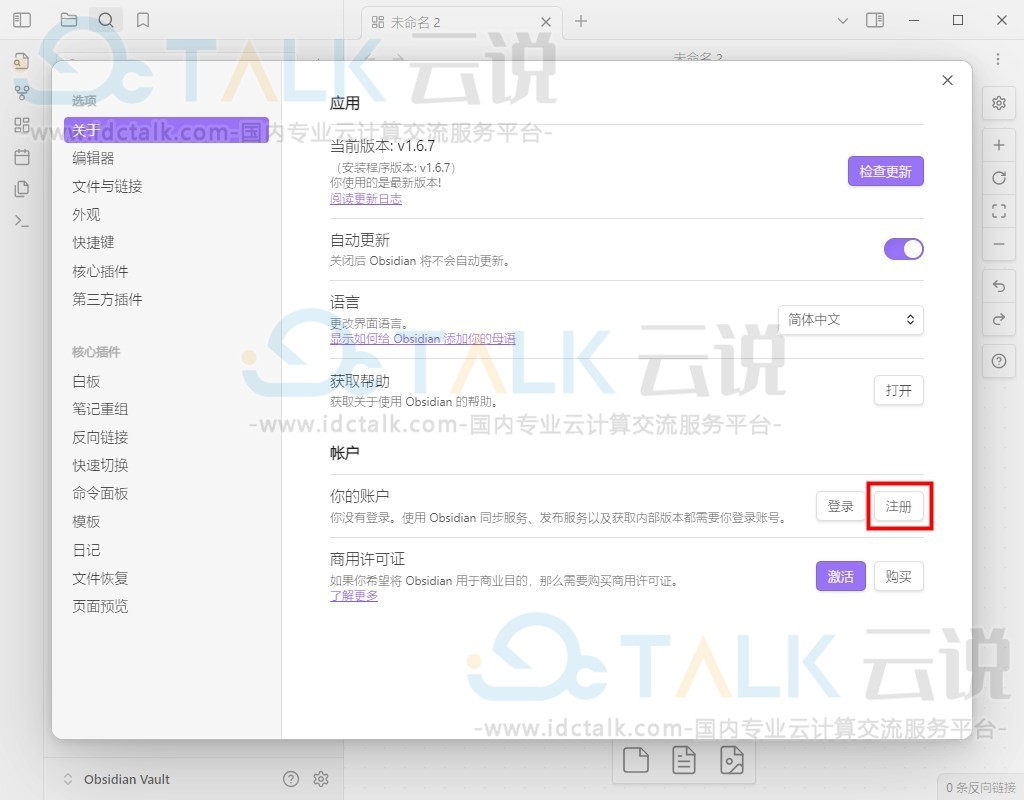This screenshot has height=800, width=1024.
Task: Toggle the right sidebar icon
Action: 875,20
